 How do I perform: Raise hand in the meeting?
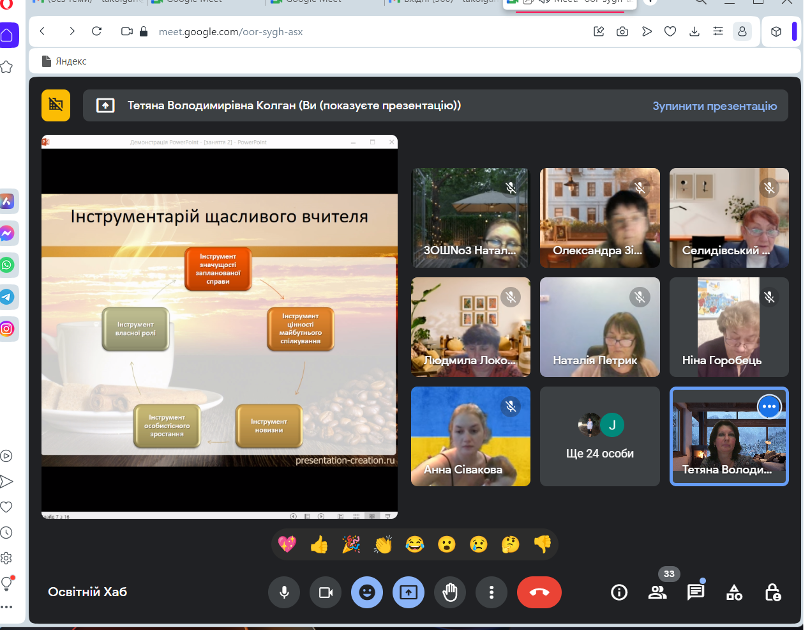tap(450, 593)
